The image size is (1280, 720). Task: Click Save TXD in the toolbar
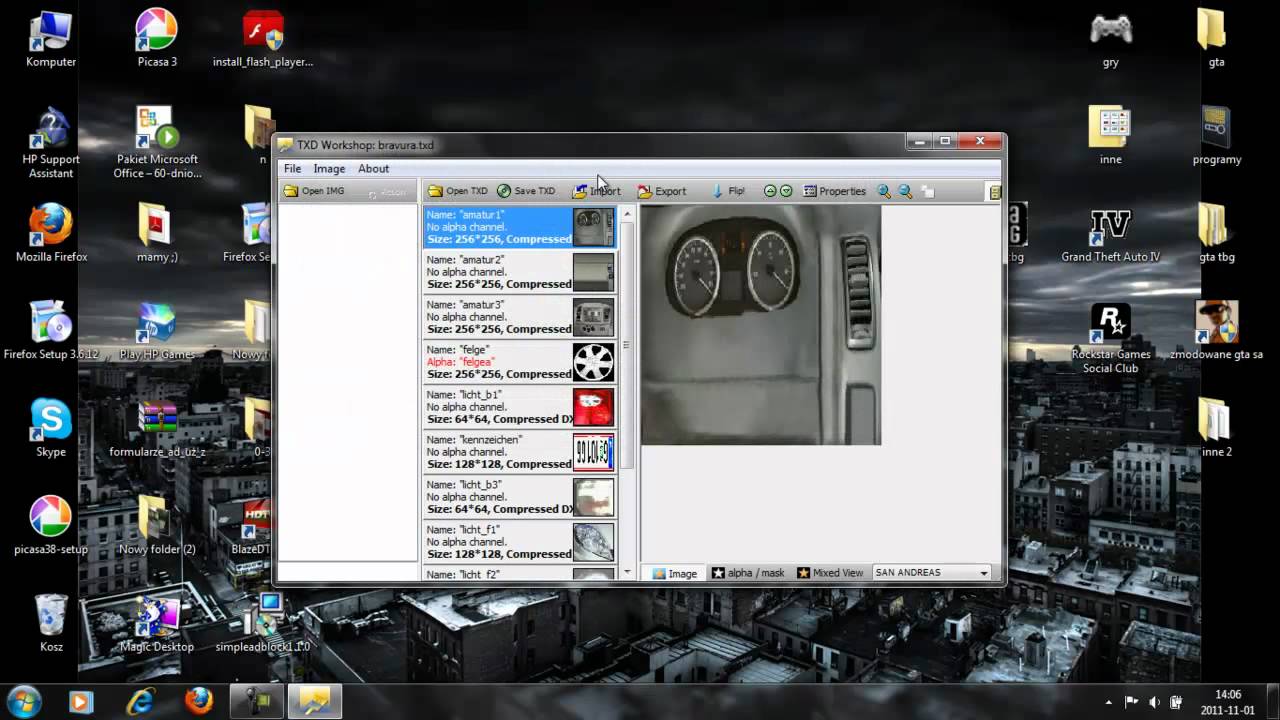click(x=526, y=191)
